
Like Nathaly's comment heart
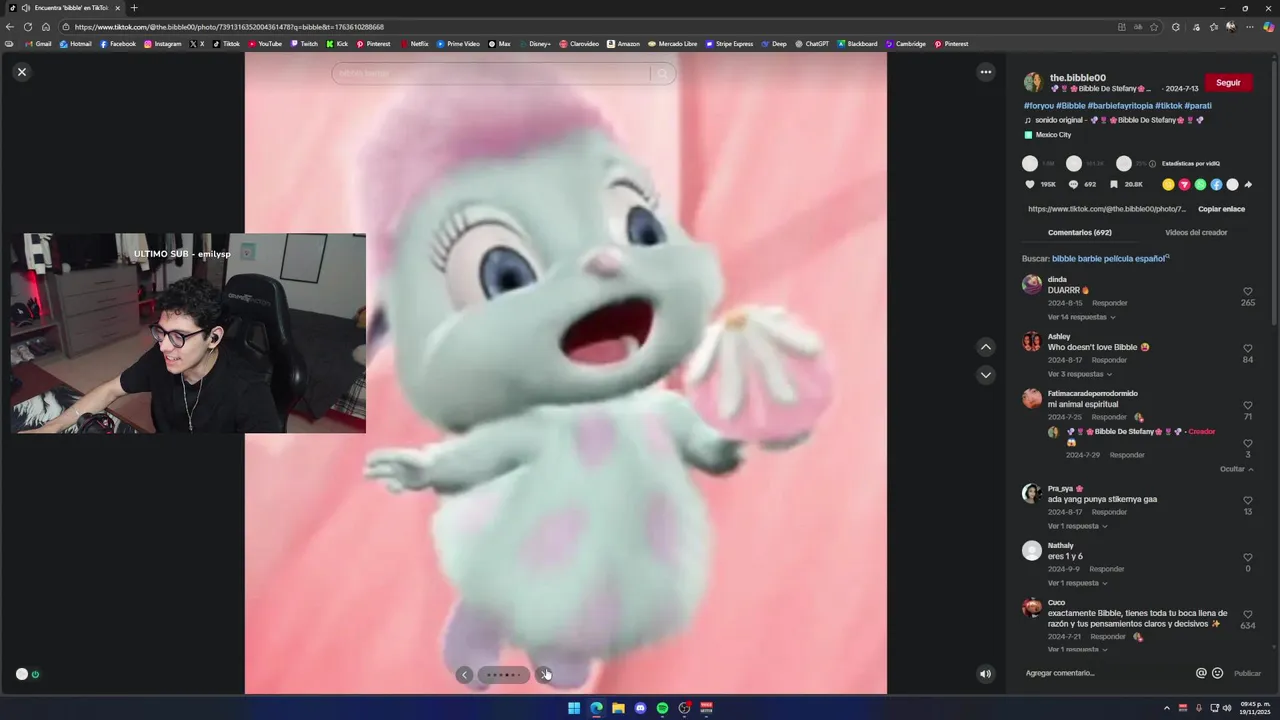(1248, 558)
